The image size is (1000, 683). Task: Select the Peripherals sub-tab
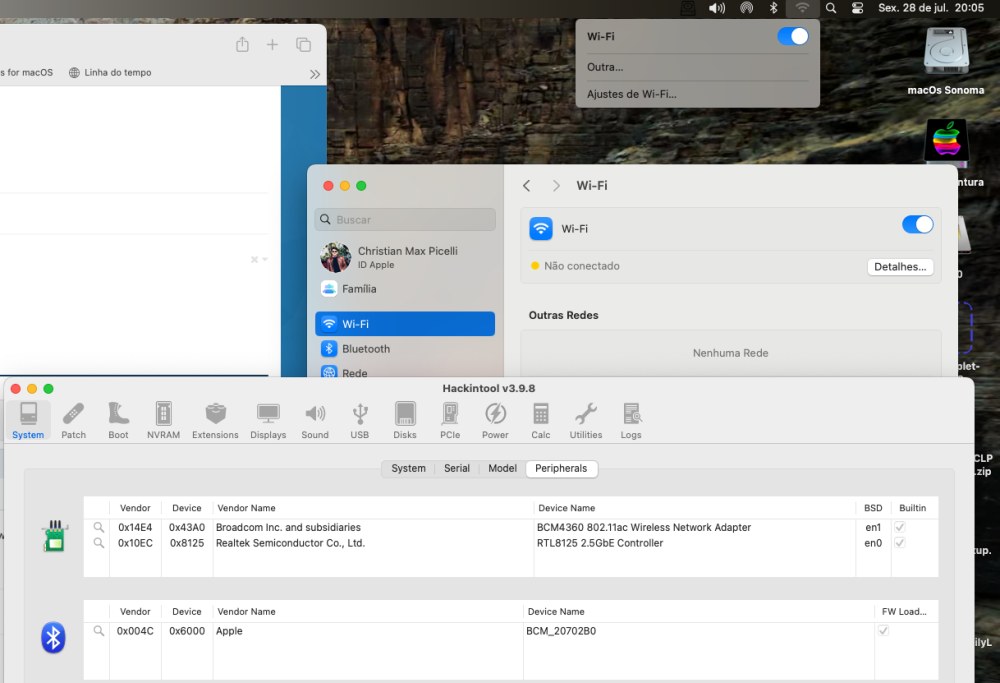pos(561,468)
